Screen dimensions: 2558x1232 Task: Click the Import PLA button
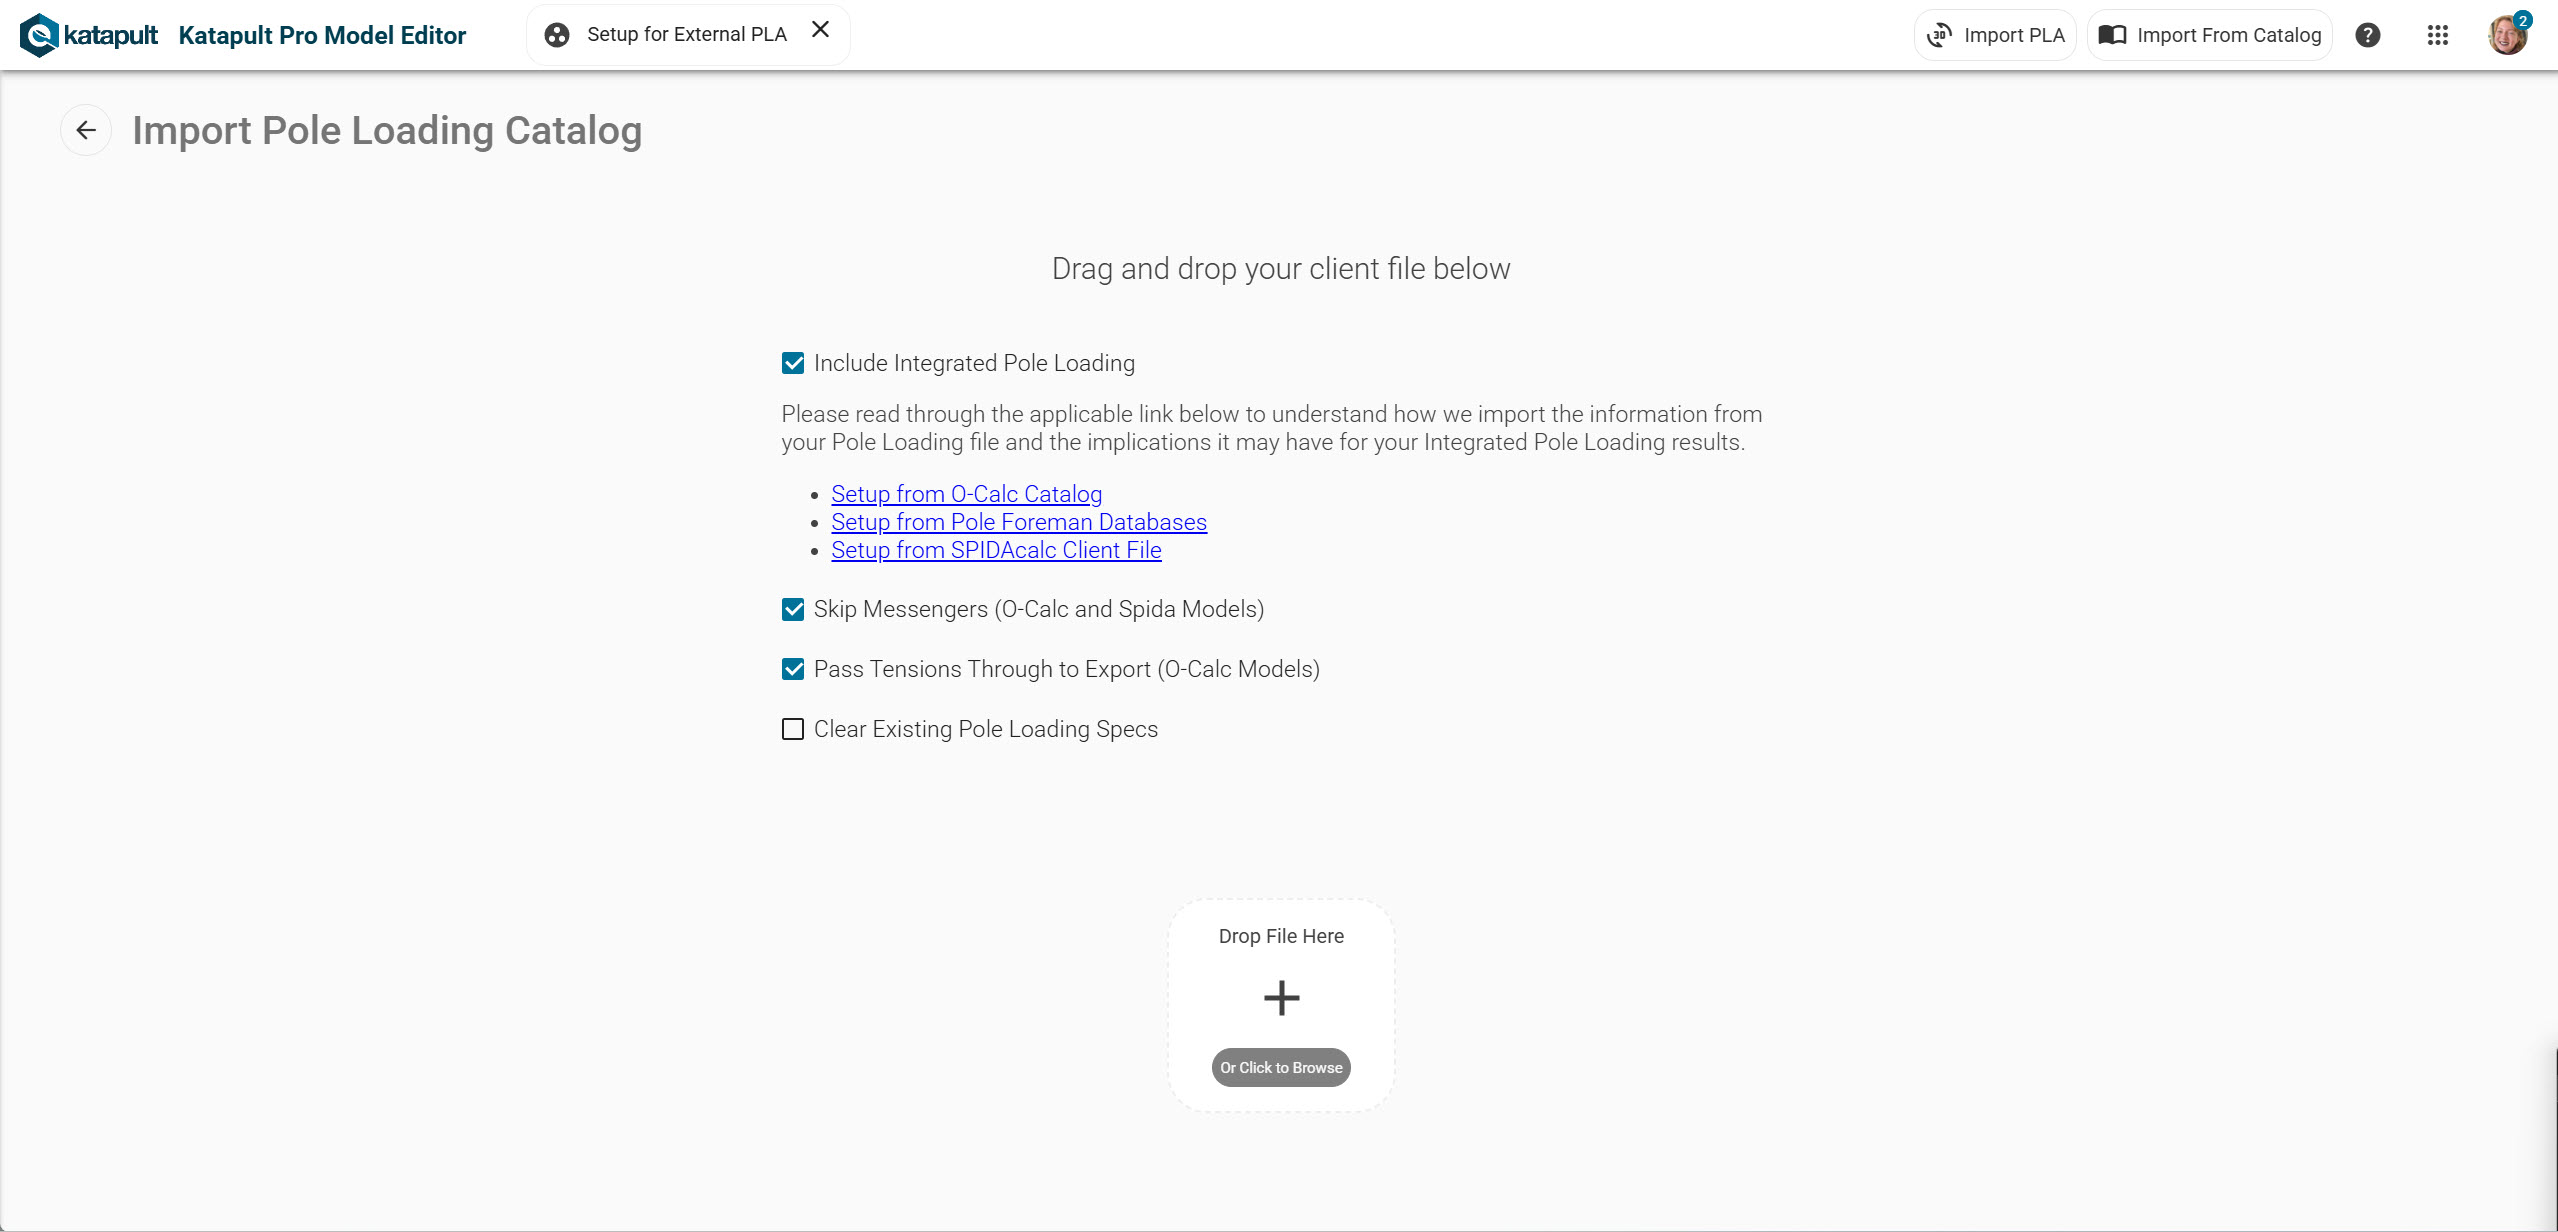[x=1995, y=35]
